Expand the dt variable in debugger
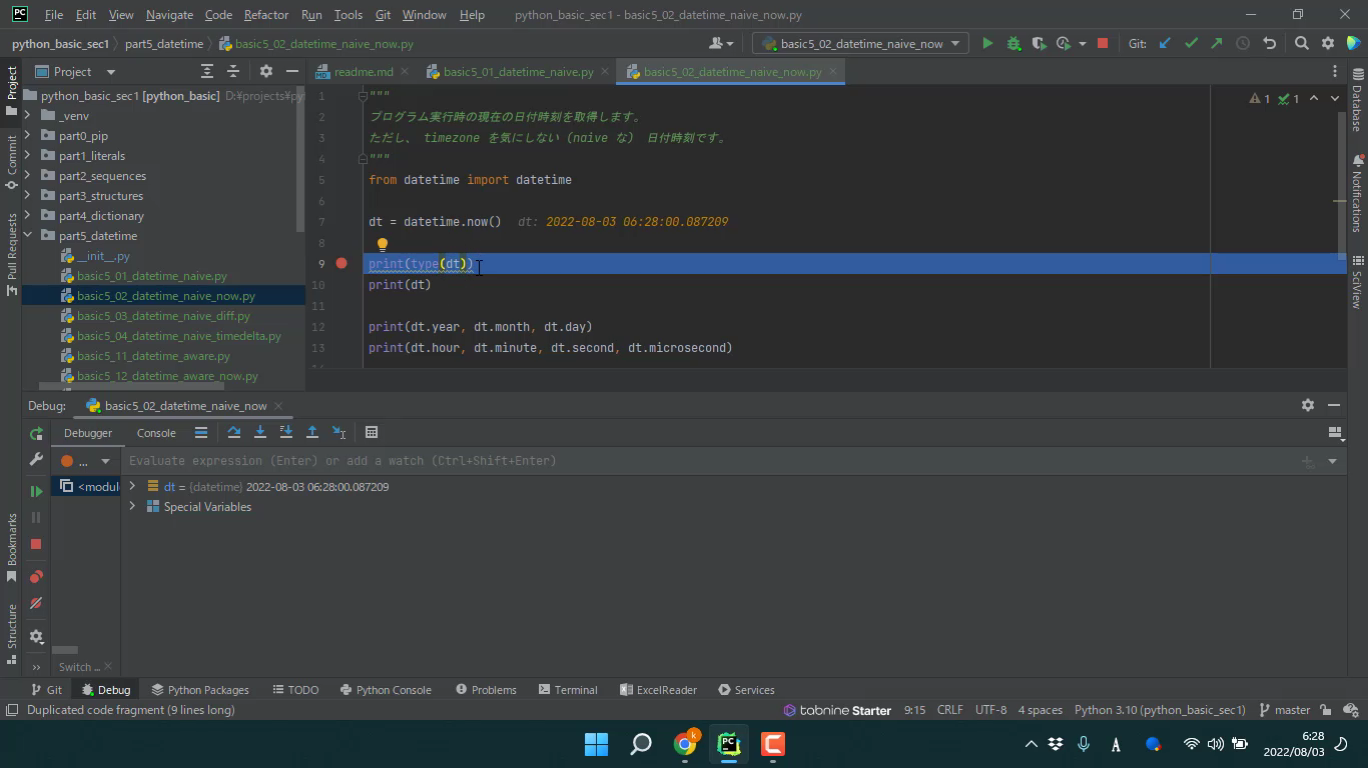1368x768 pixels. [132, 487]
